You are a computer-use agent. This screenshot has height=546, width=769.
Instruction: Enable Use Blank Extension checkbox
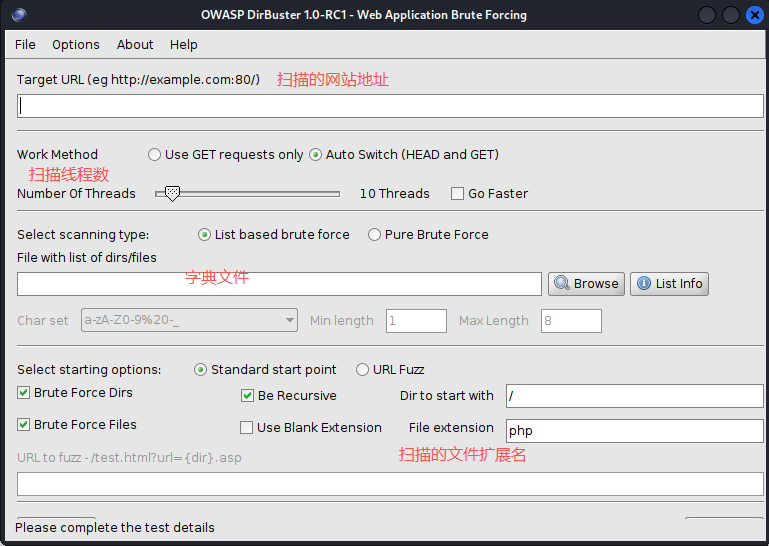(x=246, y=428)
